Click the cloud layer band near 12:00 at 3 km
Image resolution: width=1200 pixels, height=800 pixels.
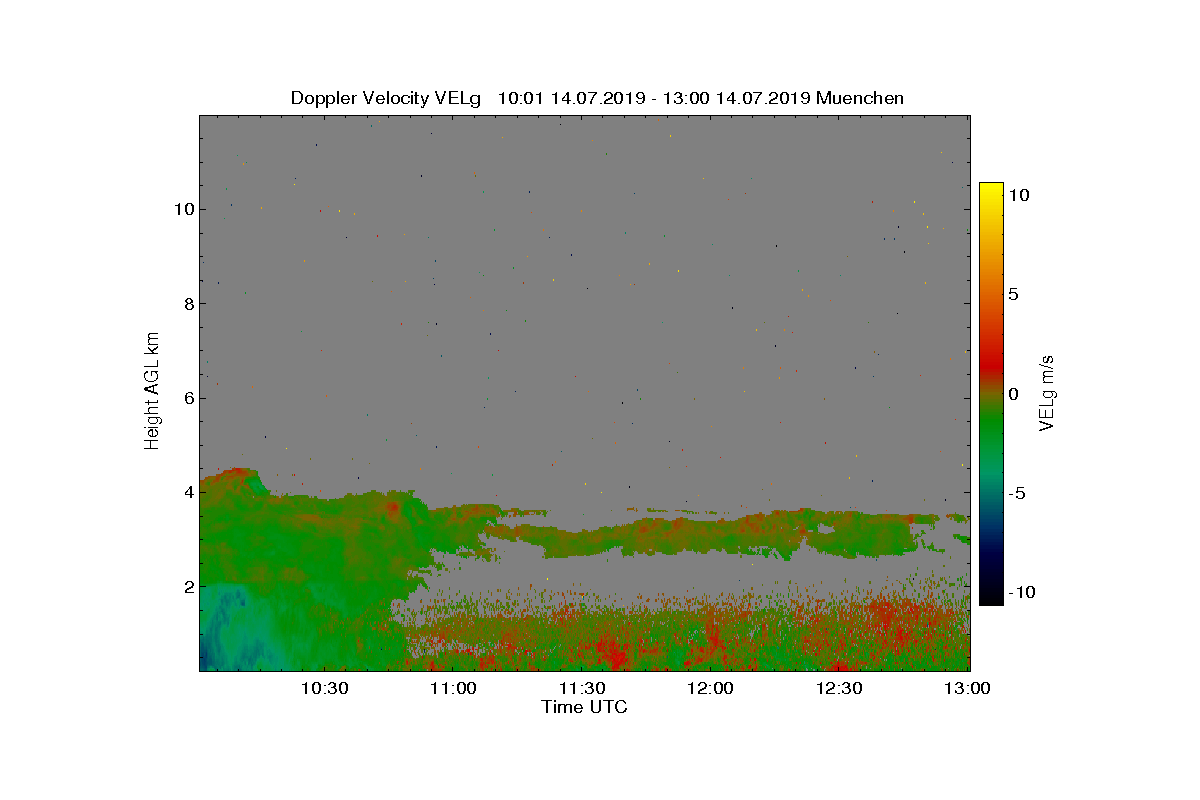pos(710,535)
